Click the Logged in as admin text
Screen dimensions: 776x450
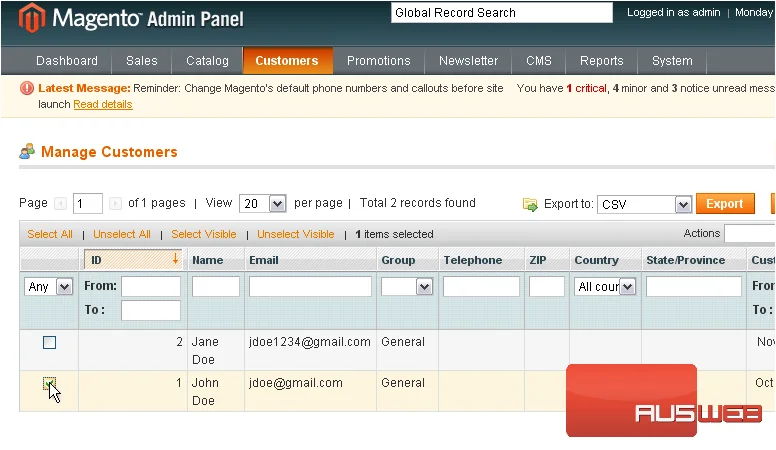[674, 12]
